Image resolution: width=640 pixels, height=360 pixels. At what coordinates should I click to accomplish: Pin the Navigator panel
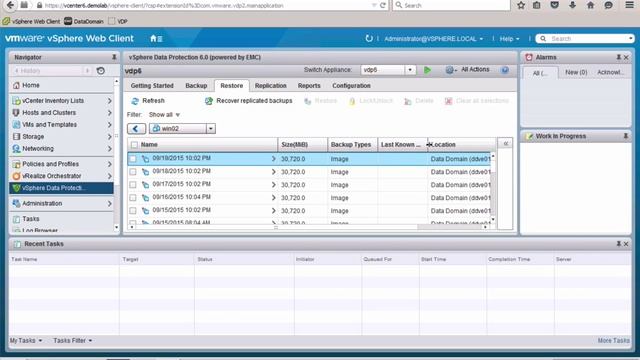coord(114,57)
